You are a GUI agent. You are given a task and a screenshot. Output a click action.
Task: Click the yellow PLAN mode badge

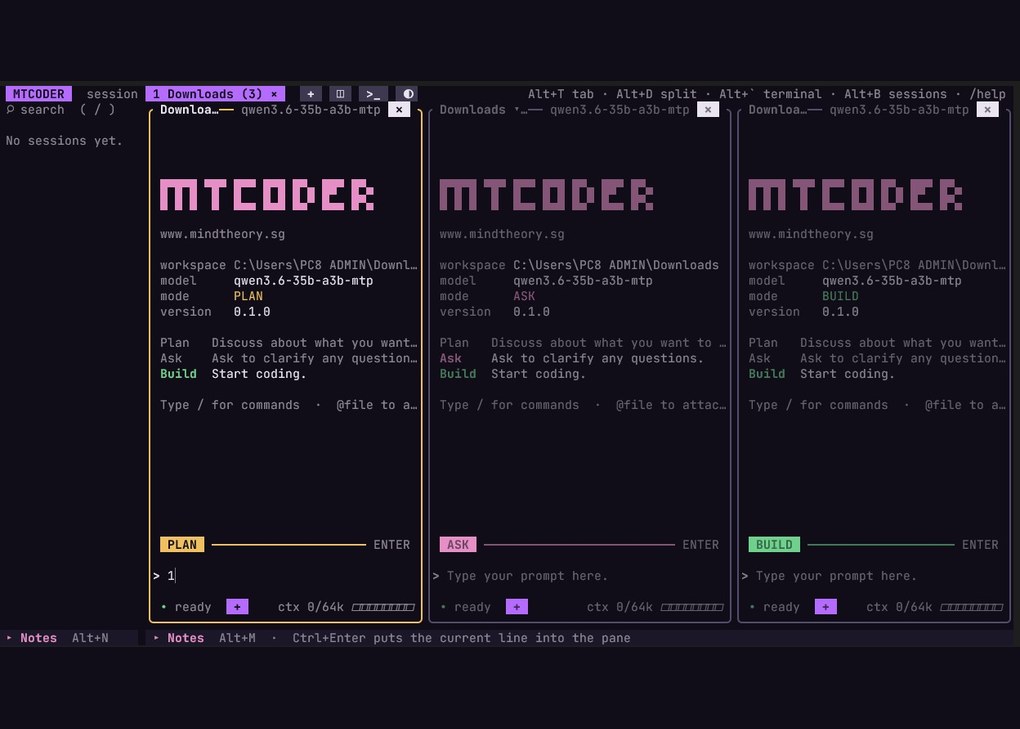(x=182, y=544)
